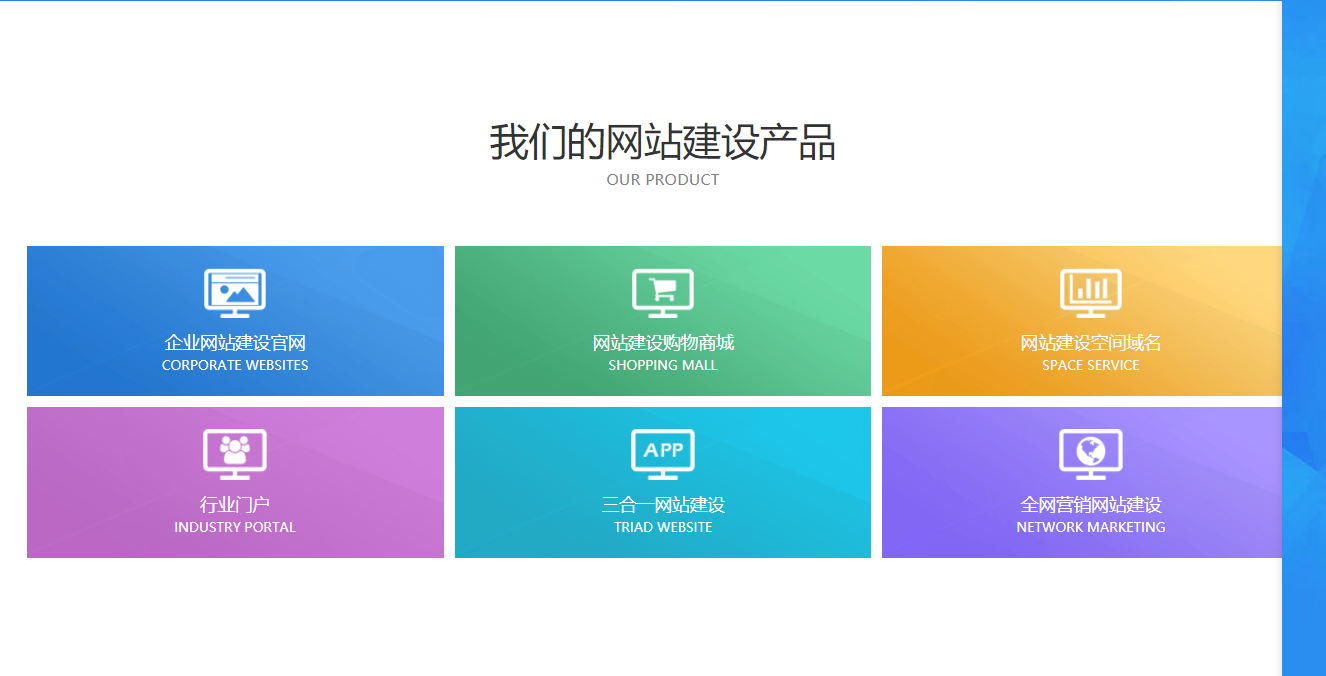The image size is (1326, 676).
Task: Click the picture monitor icon on Corporate Websites tile
Action: [x=235, y=292]
